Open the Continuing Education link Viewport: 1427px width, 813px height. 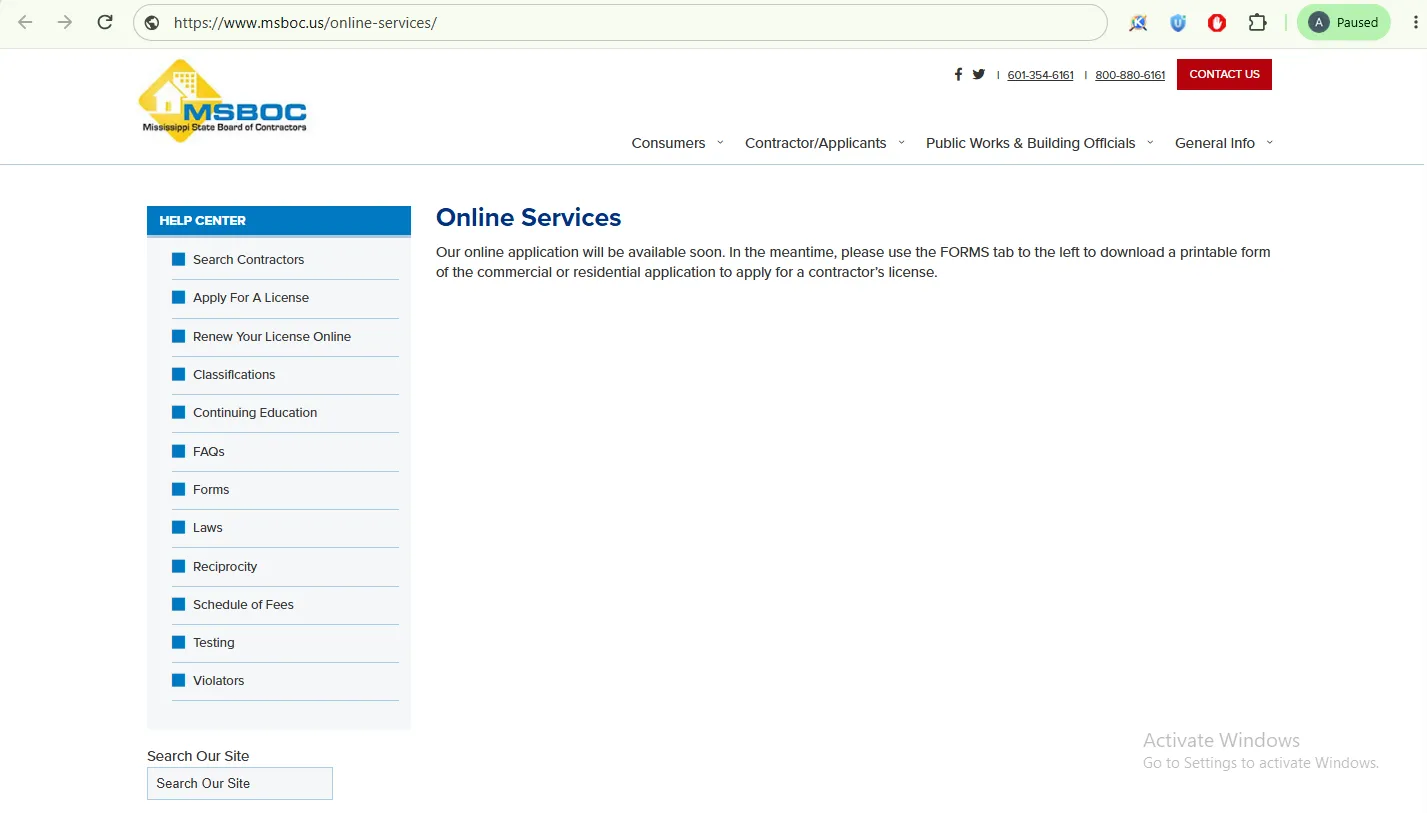pyautogui.click(x=255, y=412)
